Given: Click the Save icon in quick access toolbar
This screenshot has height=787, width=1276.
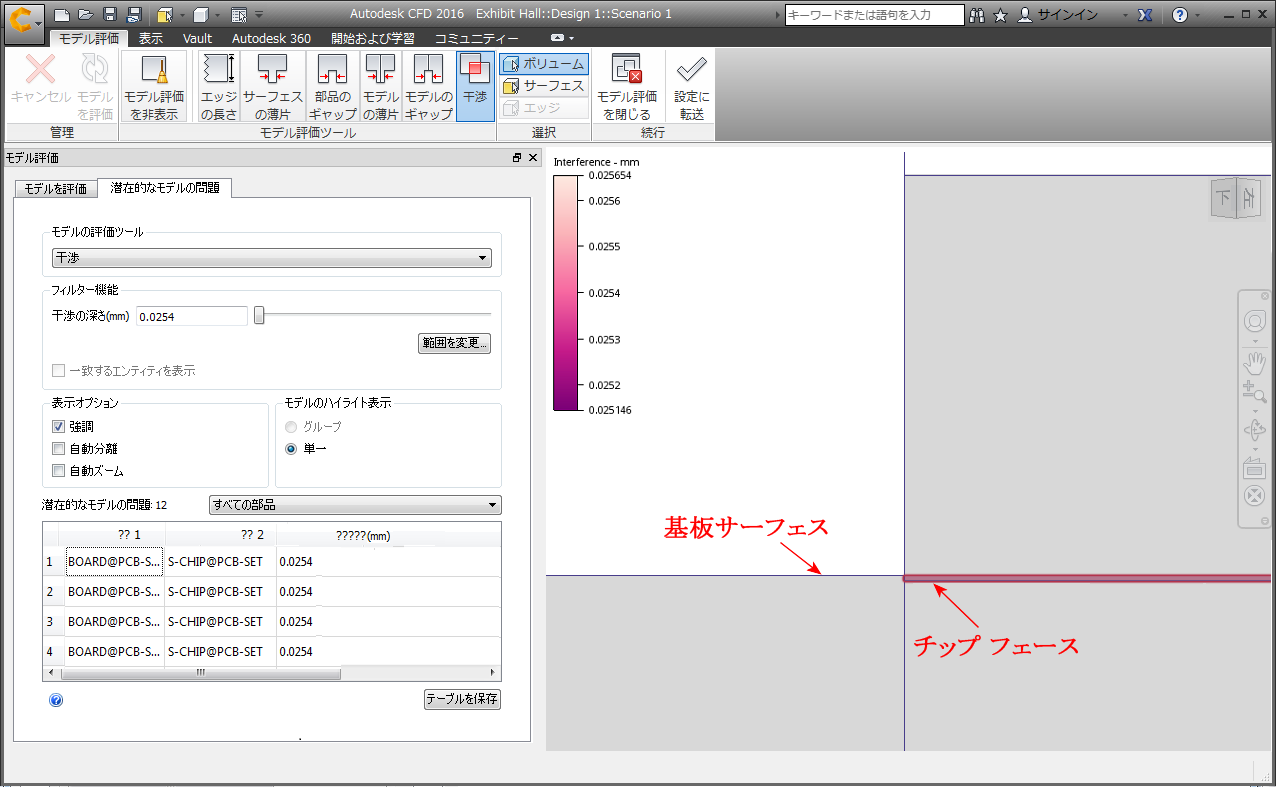Looking at the screenshot, I should [x=109, y=15].
